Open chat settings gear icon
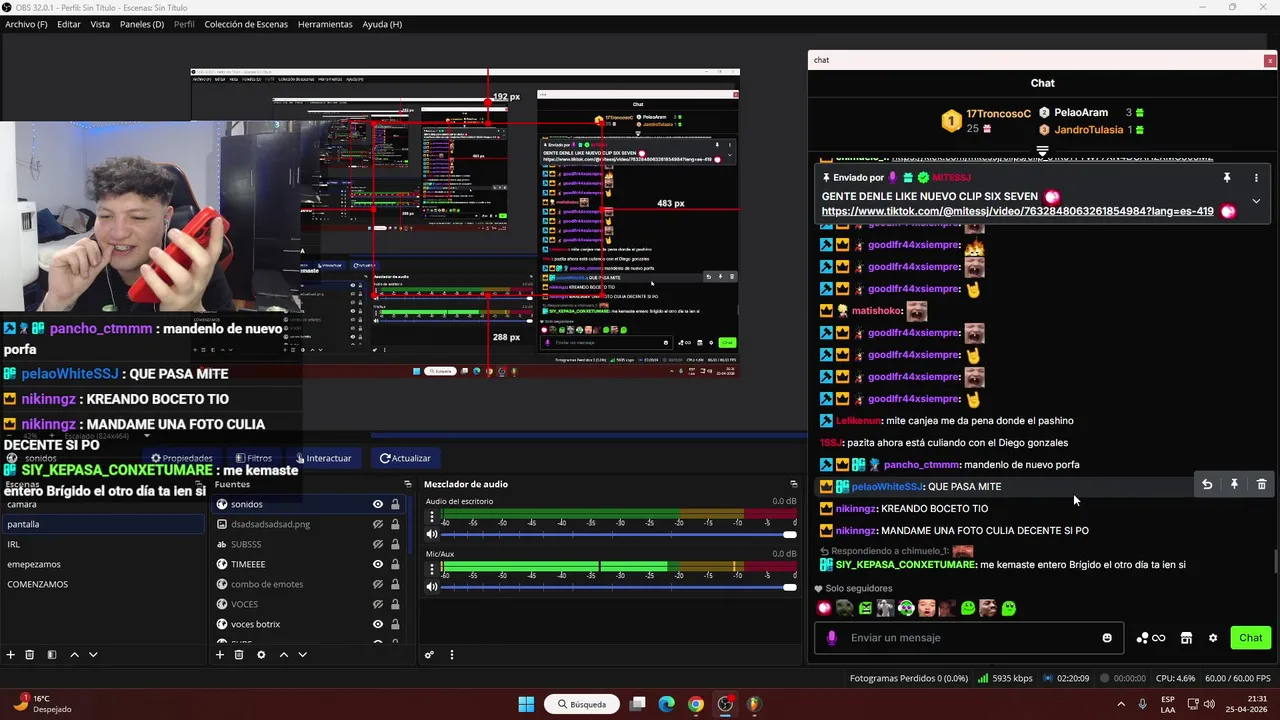 tap(1213, 638)
